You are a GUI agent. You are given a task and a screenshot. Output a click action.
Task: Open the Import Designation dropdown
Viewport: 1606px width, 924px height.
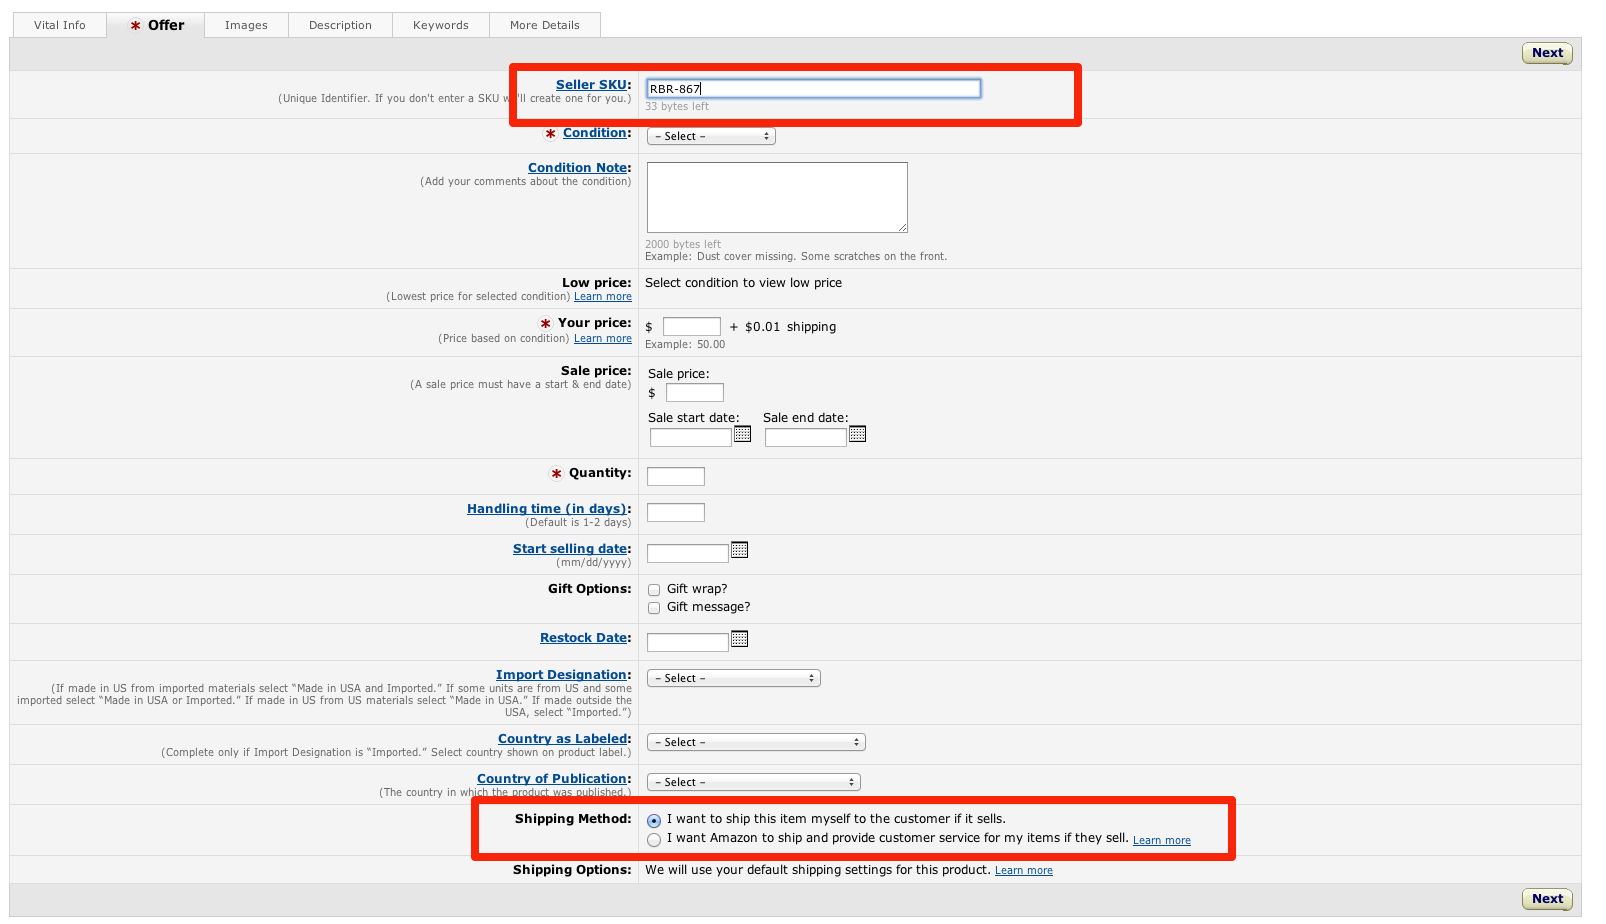[x=734, y=678]
